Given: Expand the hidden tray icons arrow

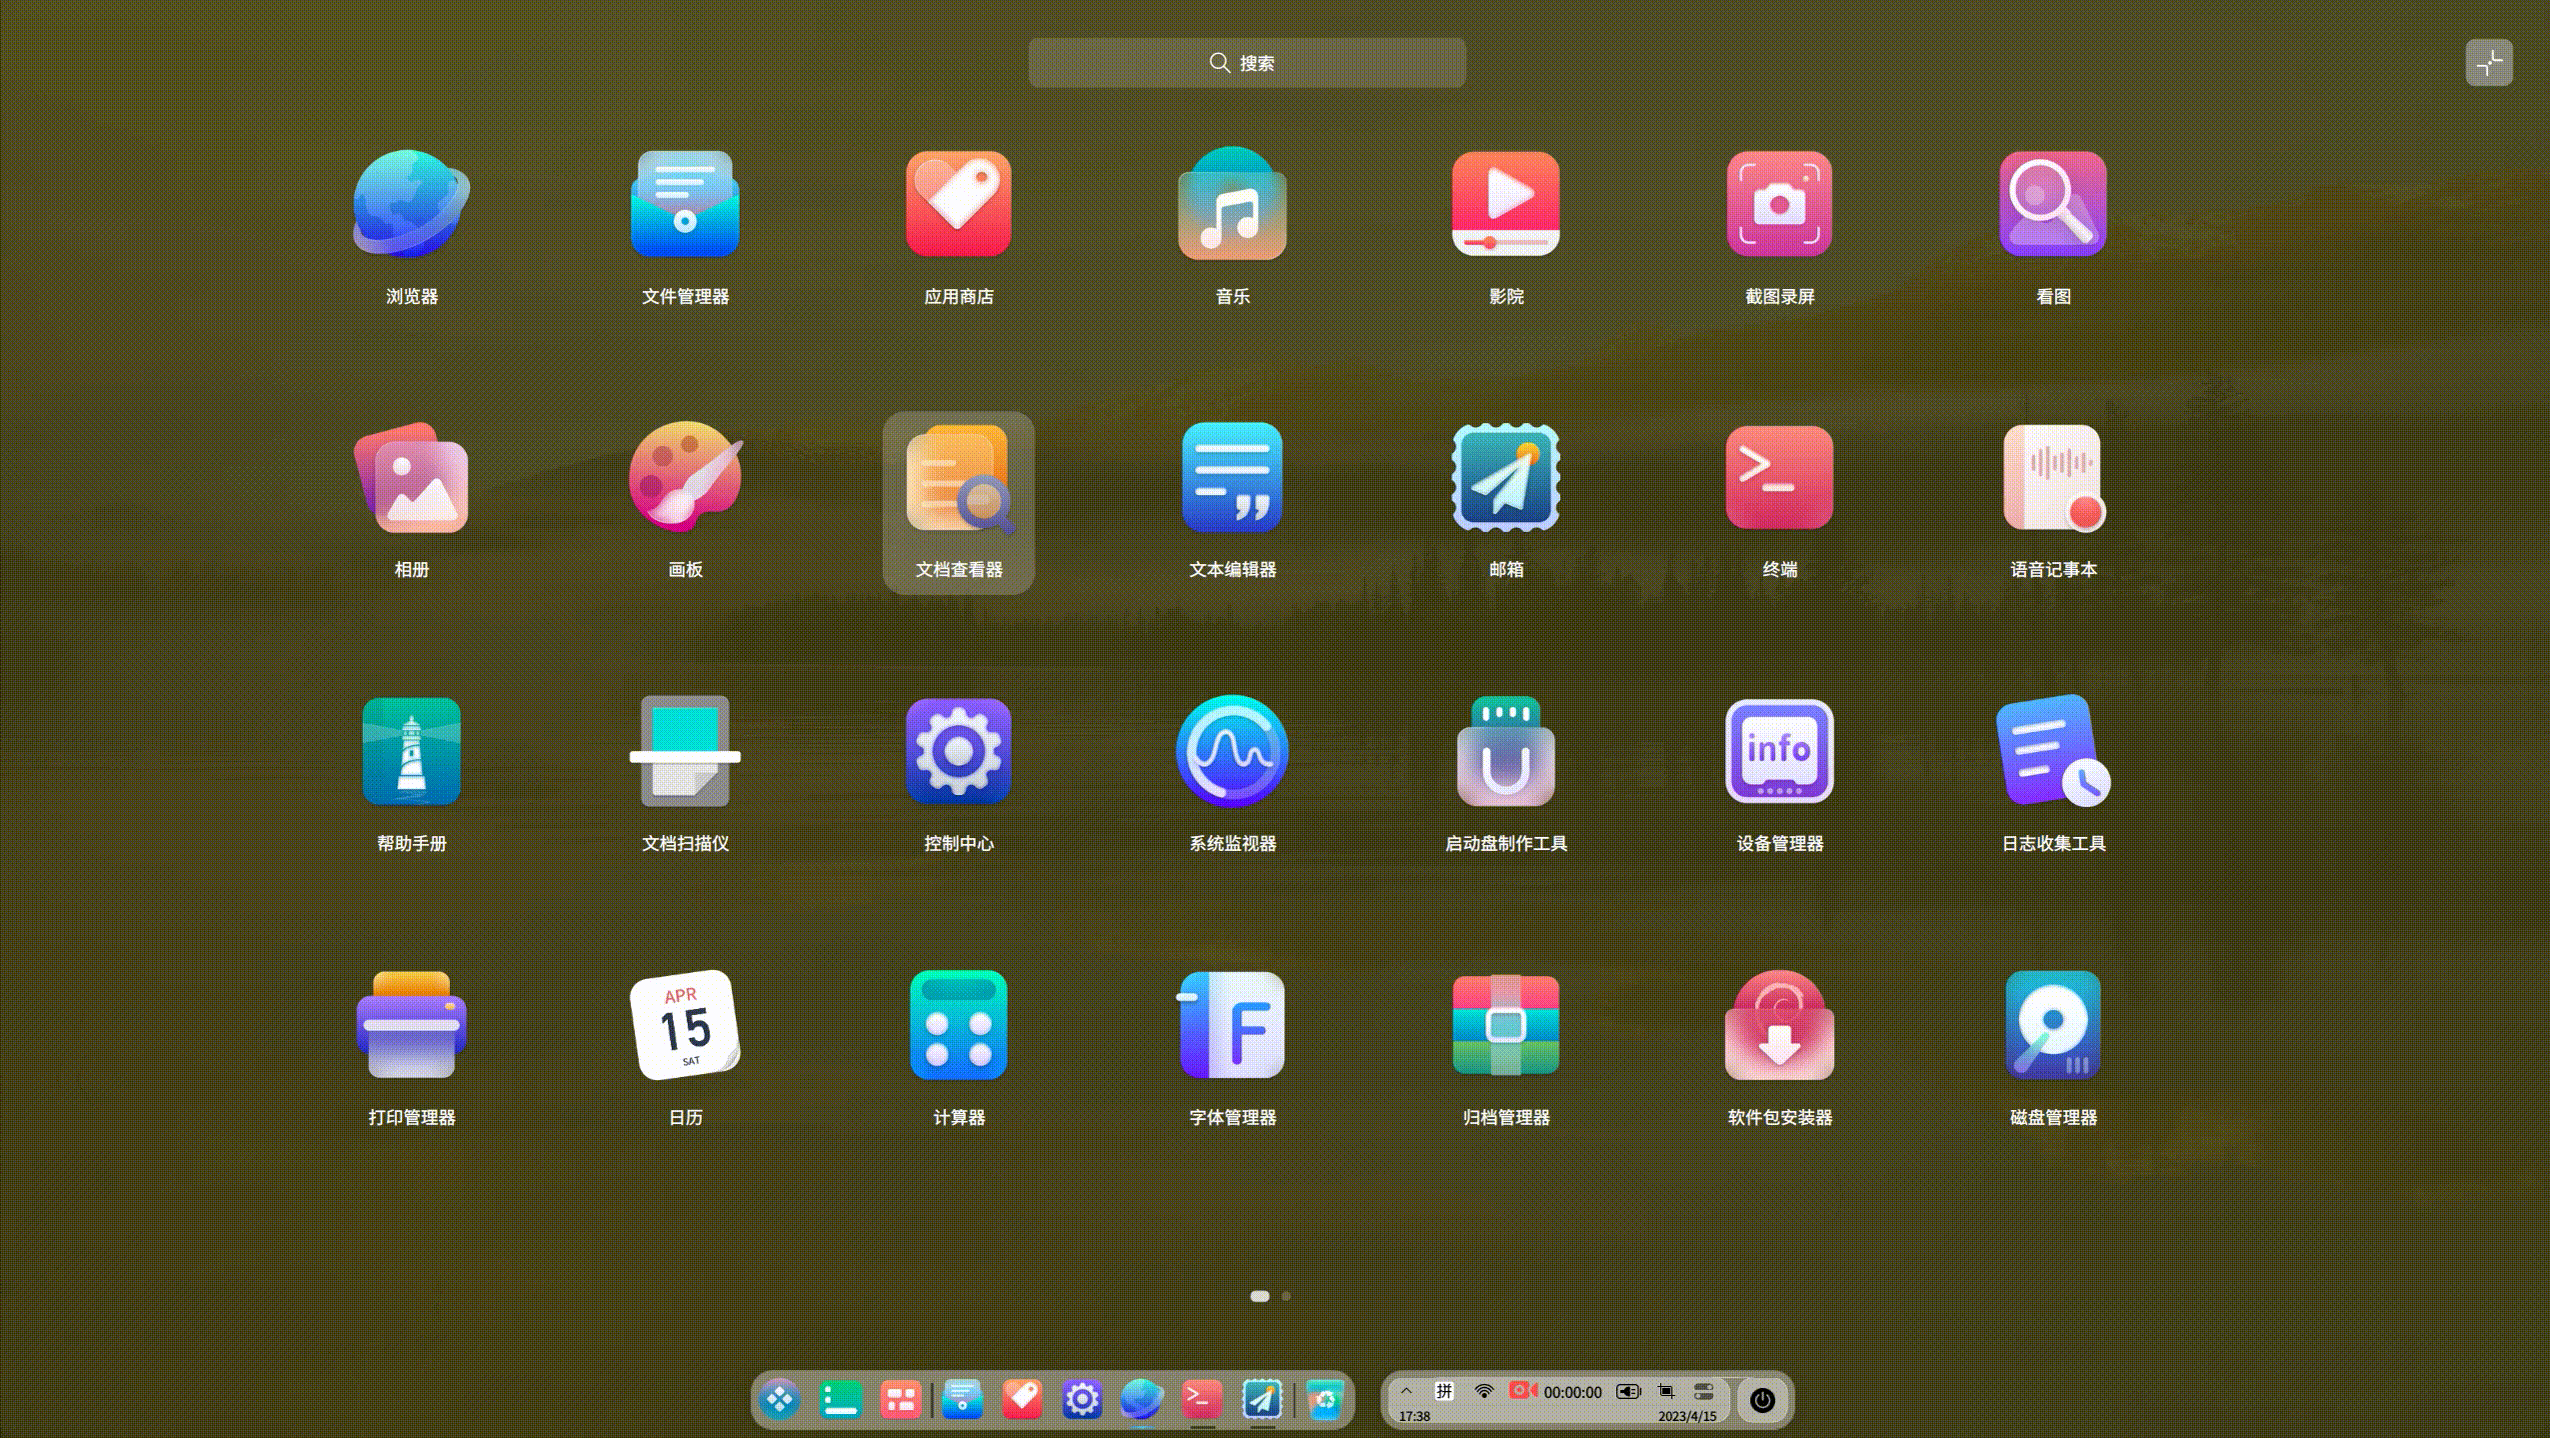Looking at the screenshot, I should pyautogui.click(x=1406, y=1391).
